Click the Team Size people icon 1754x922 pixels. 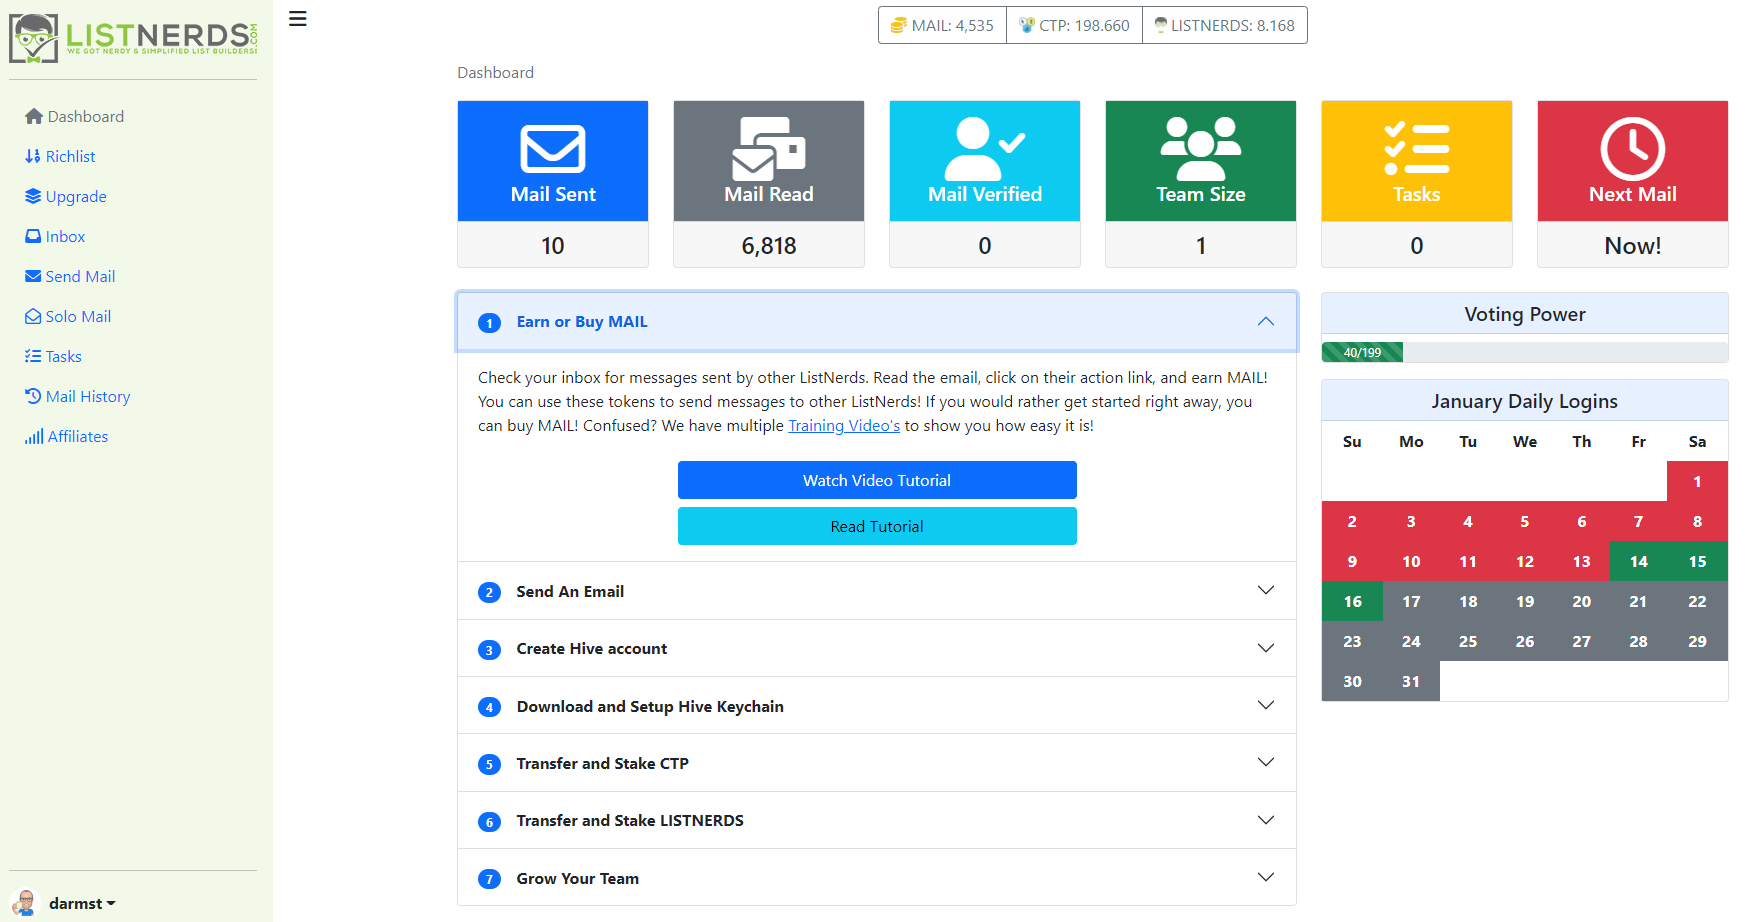point(1201,149)
